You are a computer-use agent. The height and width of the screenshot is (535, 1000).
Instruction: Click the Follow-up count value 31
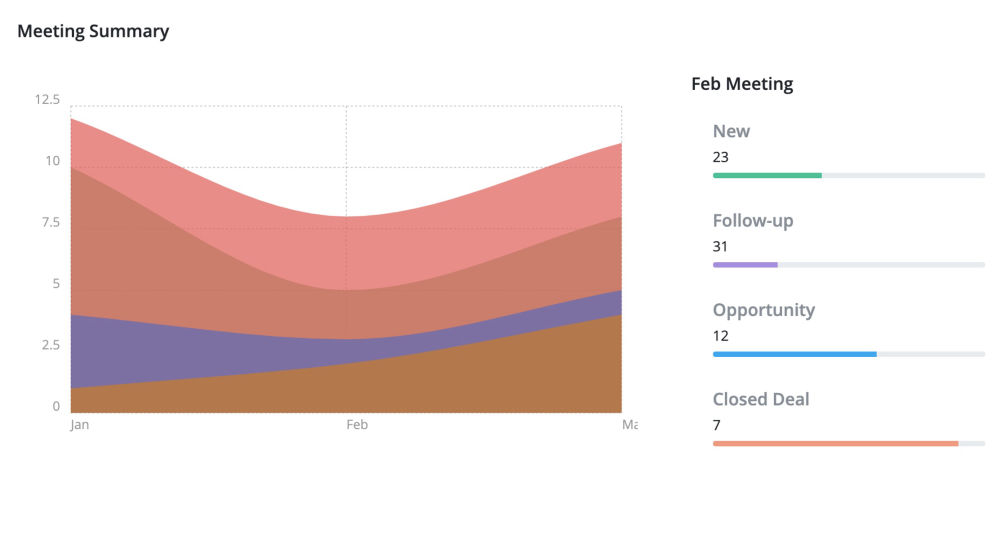click(721, 246)
